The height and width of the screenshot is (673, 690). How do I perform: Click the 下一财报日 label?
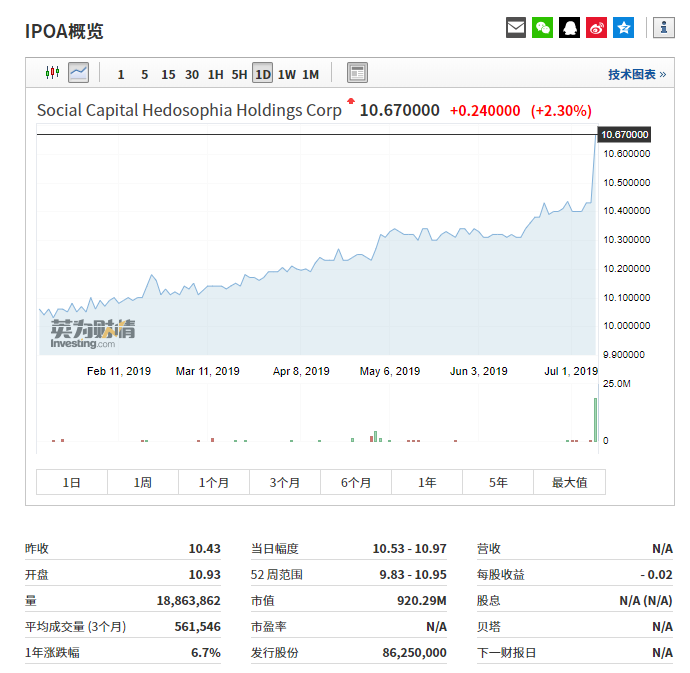[x=506, y=652]
